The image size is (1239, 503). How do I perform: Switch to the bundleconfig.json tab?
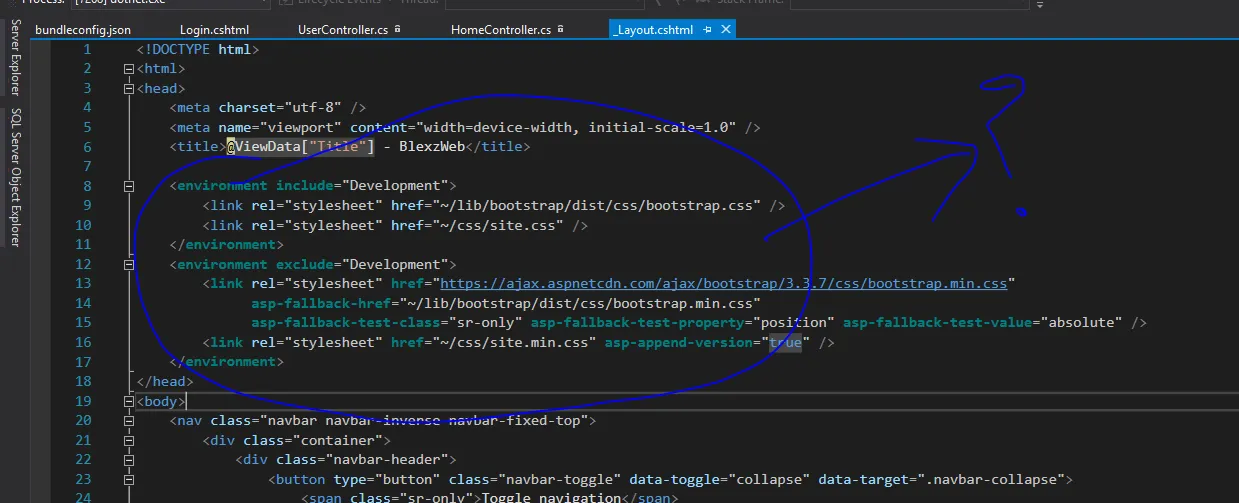coord(82,30)
